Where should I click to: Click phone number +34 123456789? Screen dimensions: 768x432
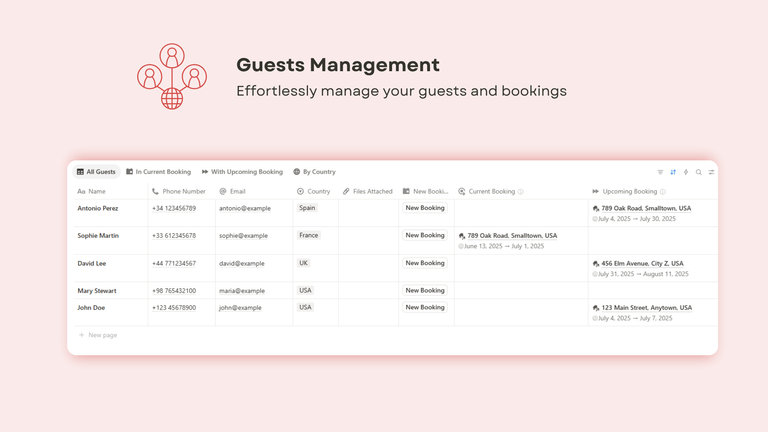point(174,208)
